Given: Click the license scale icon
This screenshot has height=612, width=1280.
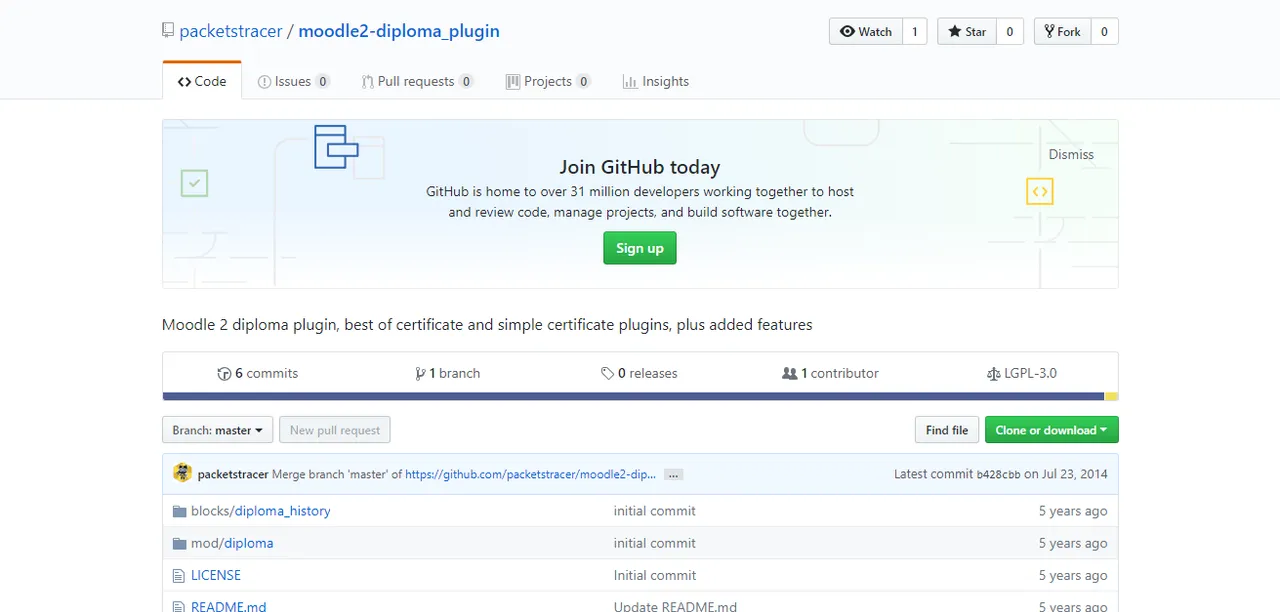Looking at the screenshot, I should coord(993,374).
